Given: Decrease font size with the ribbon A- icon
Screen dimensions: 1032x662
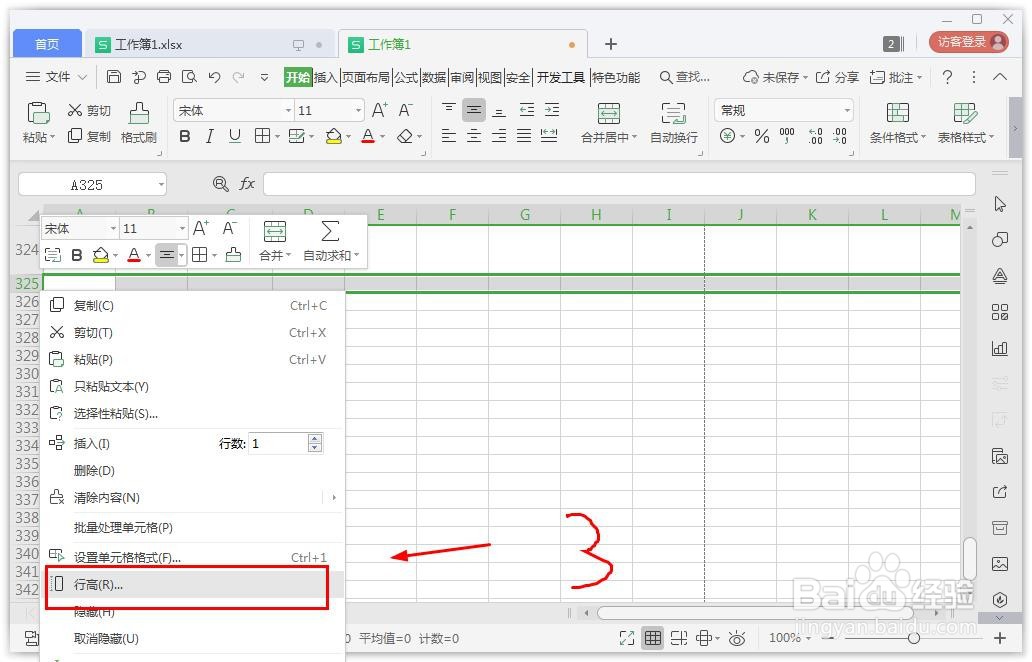Looking at the screenshot, I should (x=405, y=110).
